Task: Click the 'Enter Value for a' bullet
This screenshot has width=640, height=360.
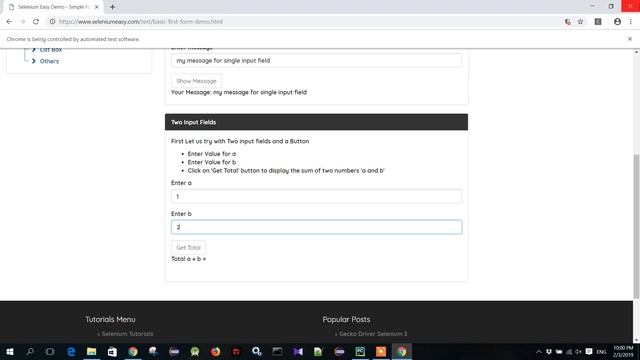Action: click(x=212, y=154)
